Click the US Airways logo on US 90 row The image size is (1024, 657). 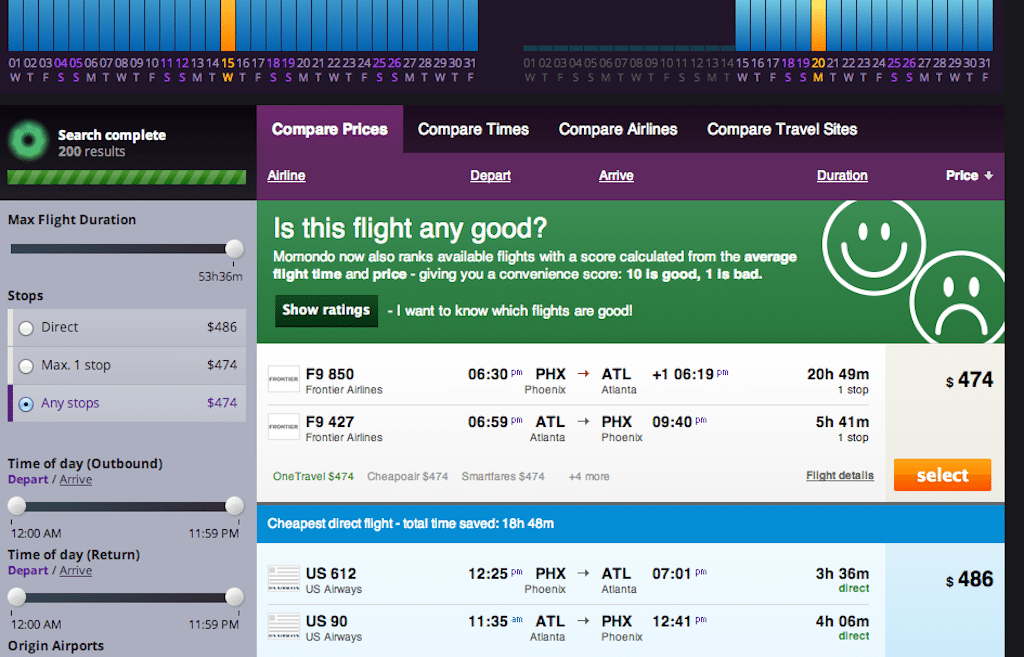[x=284, y=626]
